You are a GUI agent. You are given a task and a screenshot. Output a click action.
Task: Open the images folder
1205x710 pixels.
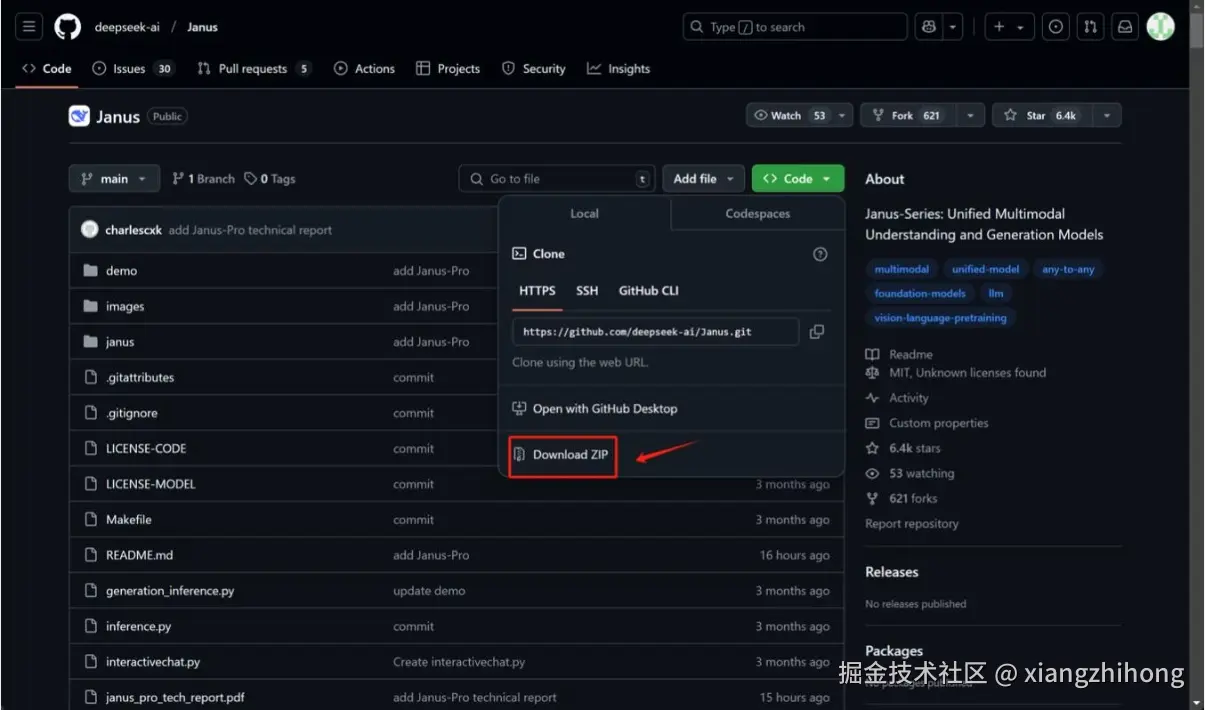click(x=125, y=307)
